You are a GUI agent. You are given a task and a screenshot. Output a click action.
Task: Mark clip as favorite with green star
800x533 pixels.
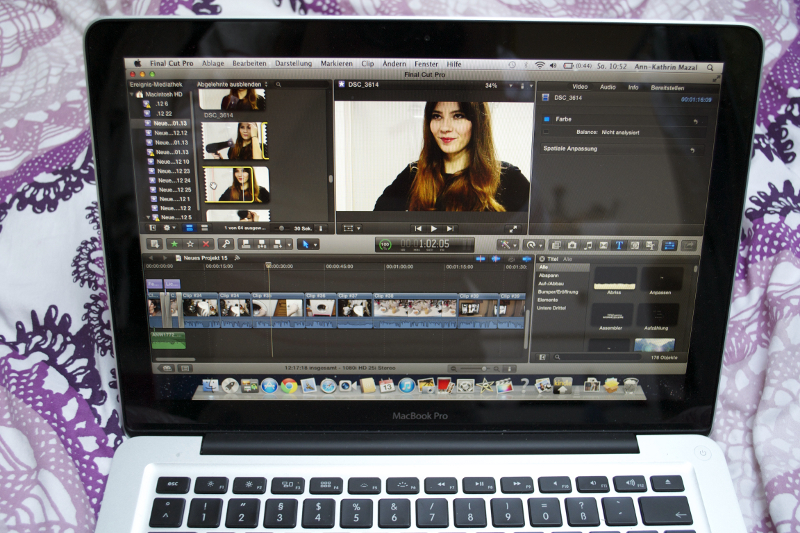point(174,244)
